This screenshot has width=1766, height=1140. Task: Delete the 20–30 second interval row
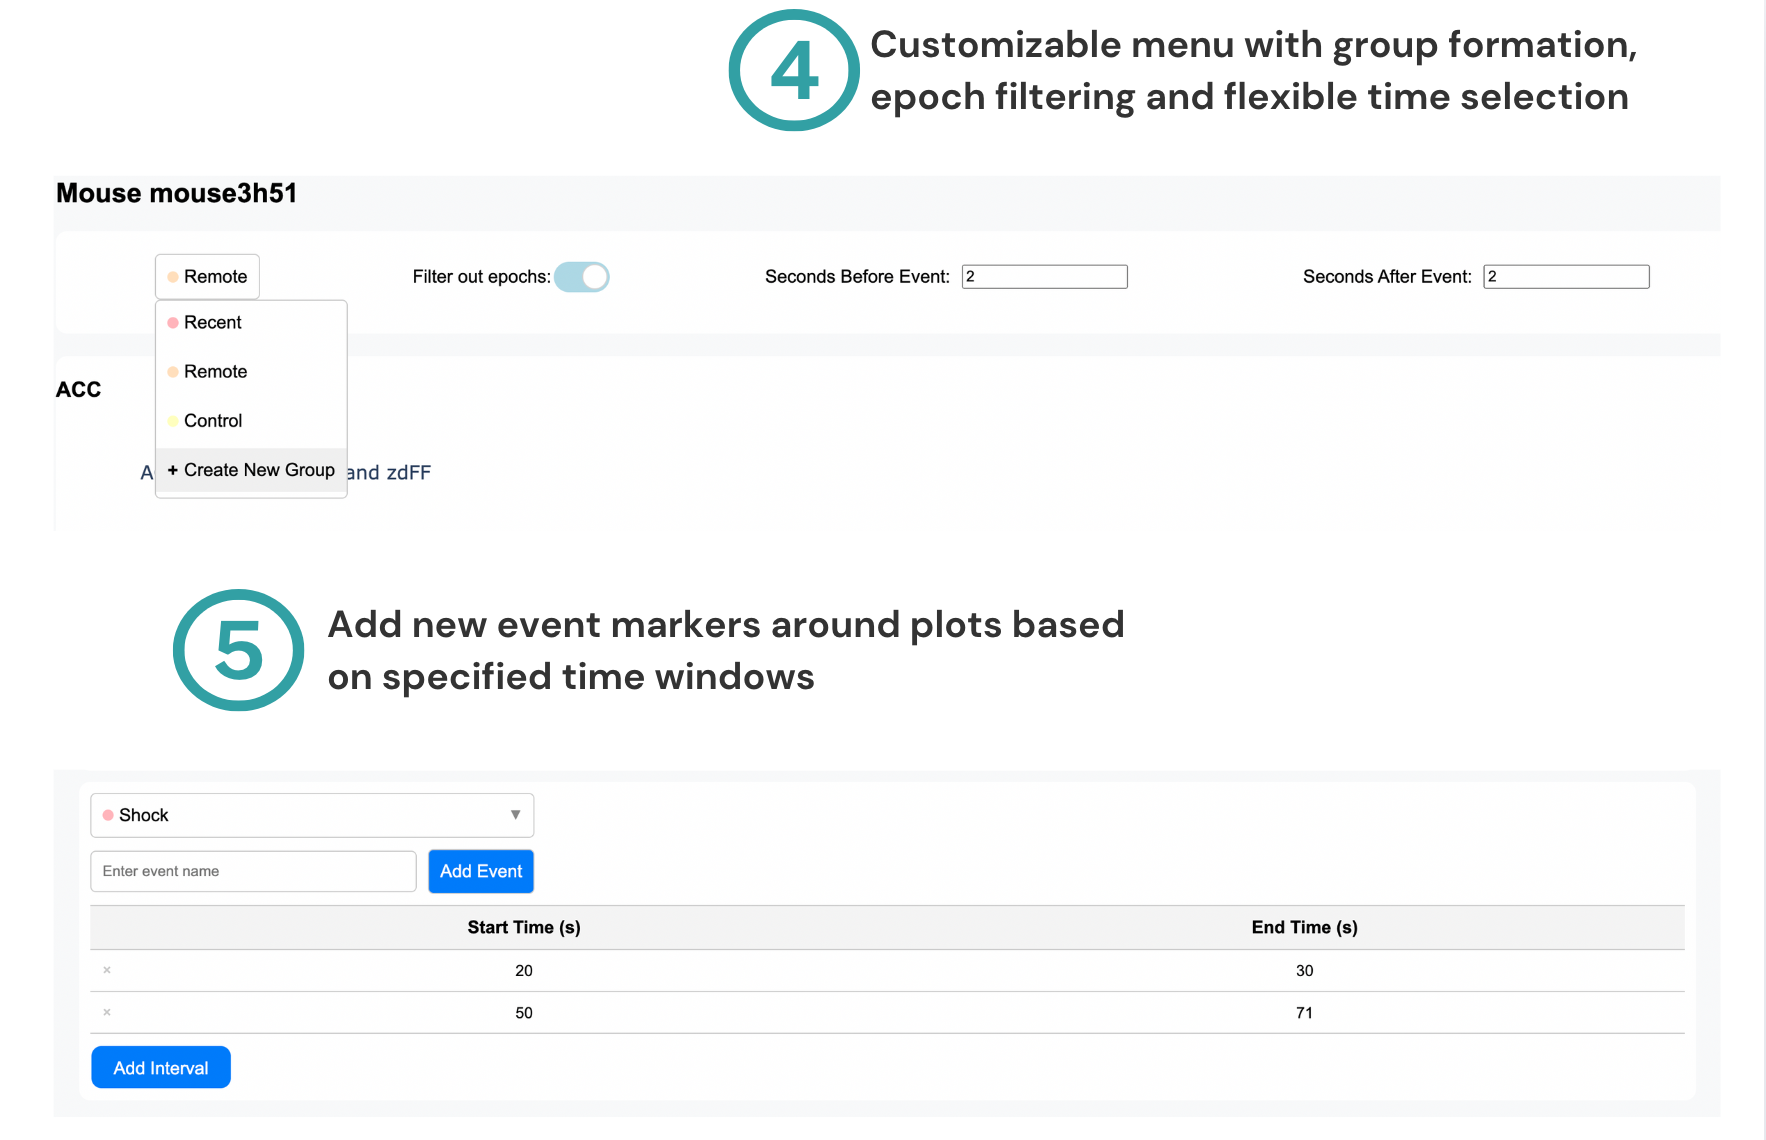(107, 970)
